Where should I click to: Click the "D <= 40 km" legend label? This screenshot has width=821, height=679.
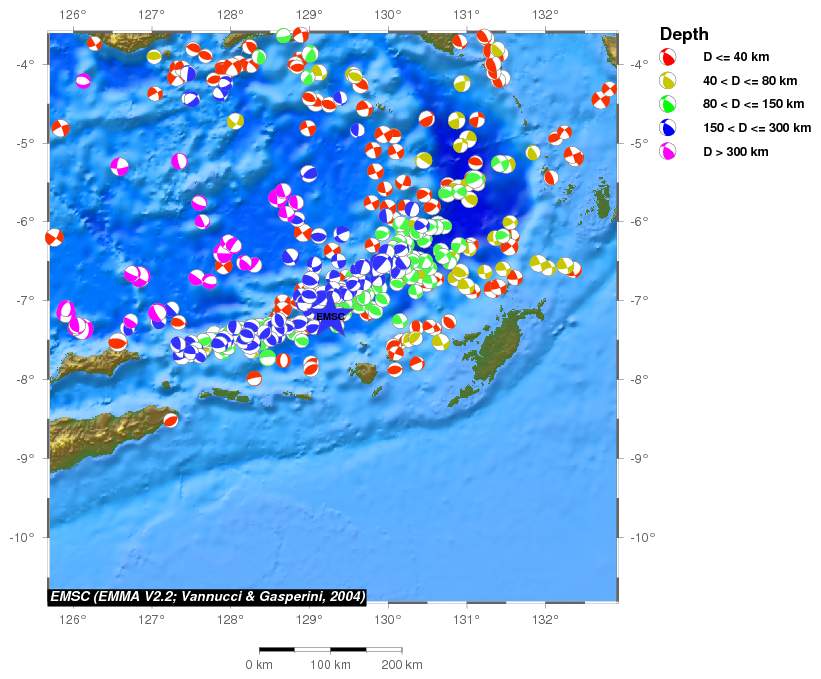coord(735,57)
